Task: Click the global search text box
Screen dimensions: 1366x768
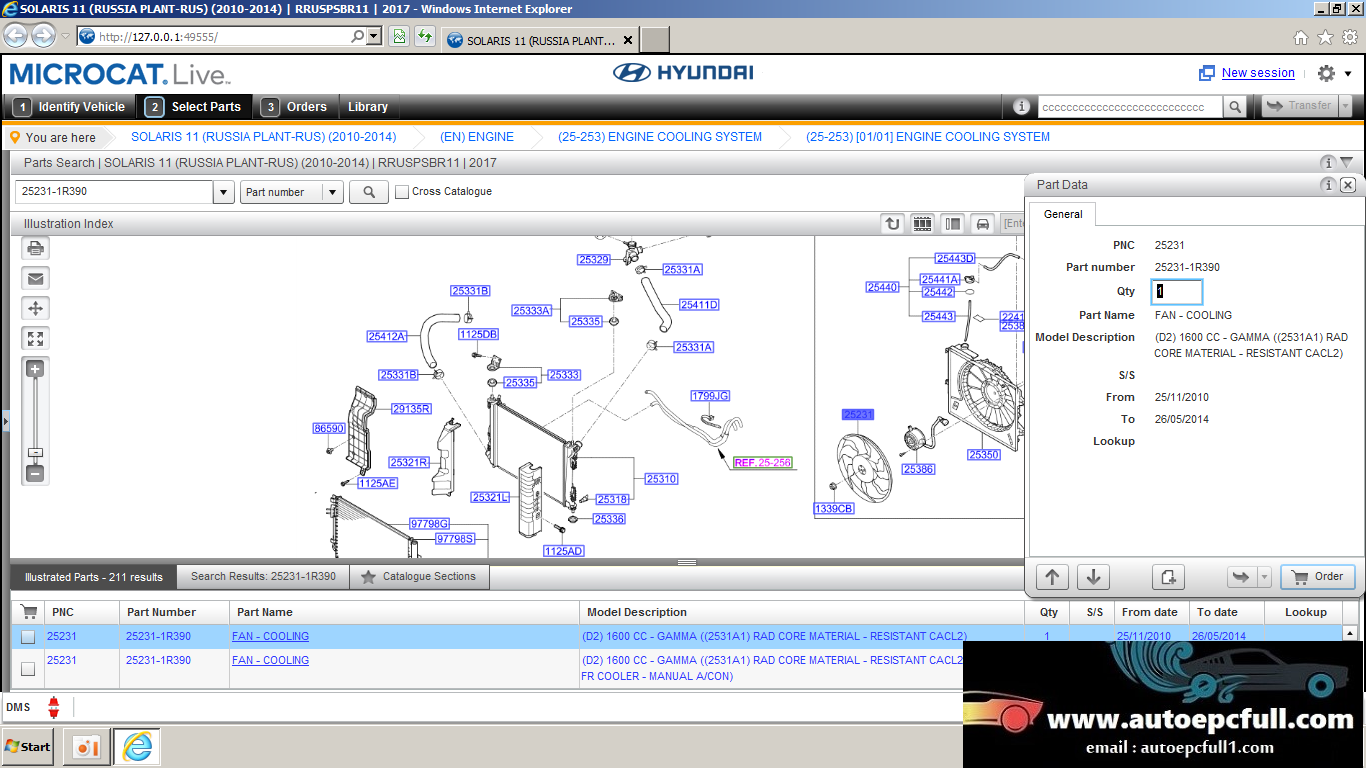Action: pyautogui.click(x=1130, y=106)
